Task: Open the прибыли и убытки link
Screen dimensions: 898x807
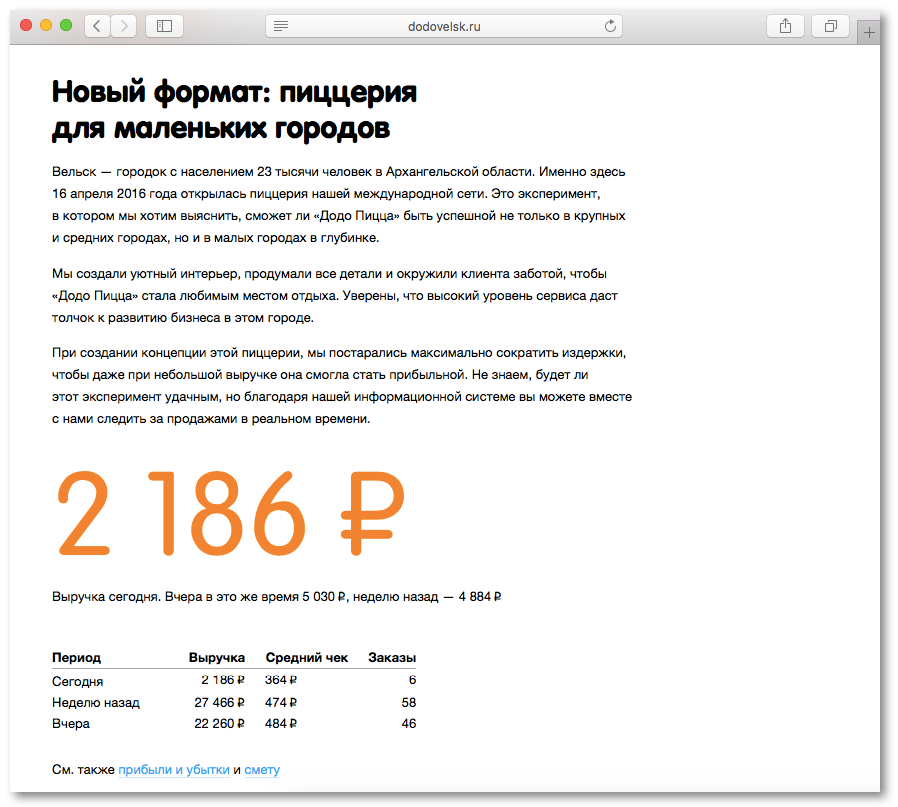Action: coord(174,770)
